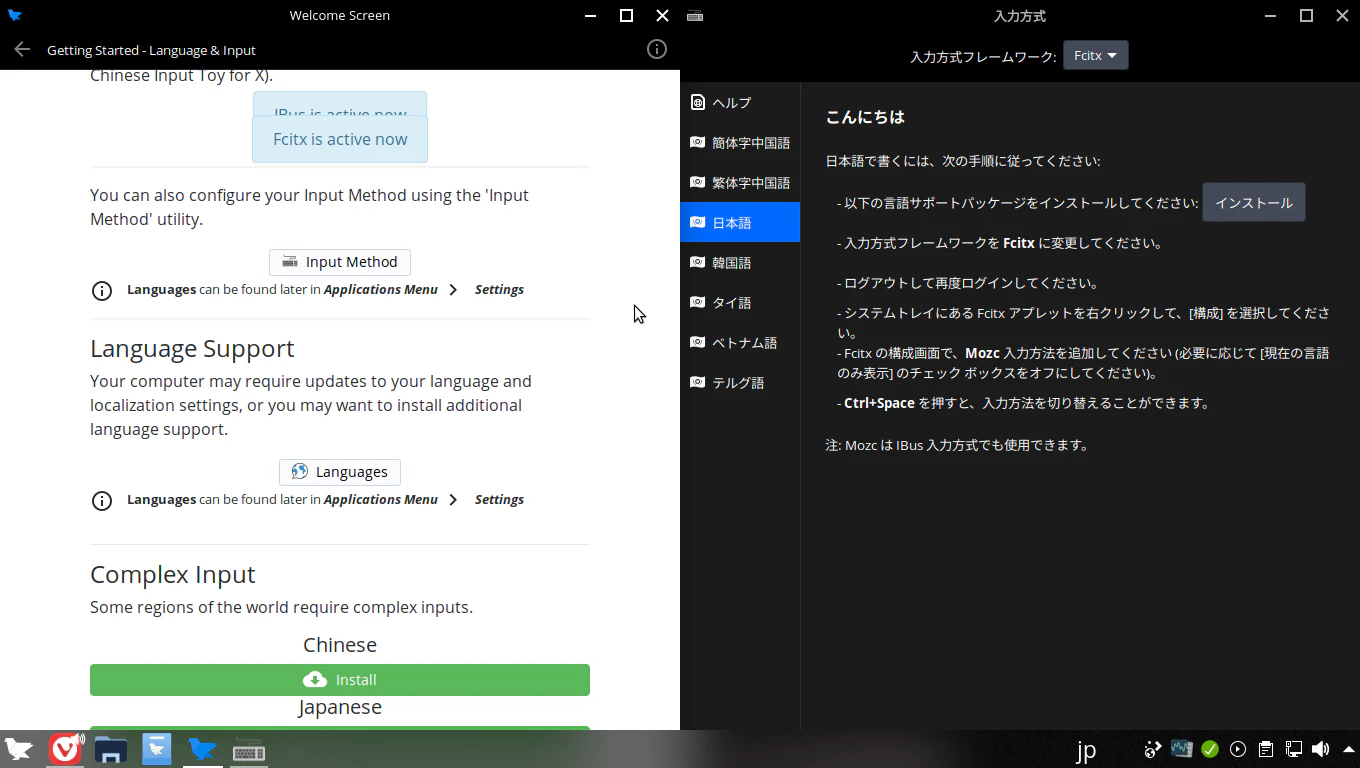Select the ベトナム語 sidebar tab
The height and width of the screenshot is (768, 1360).
740,343
